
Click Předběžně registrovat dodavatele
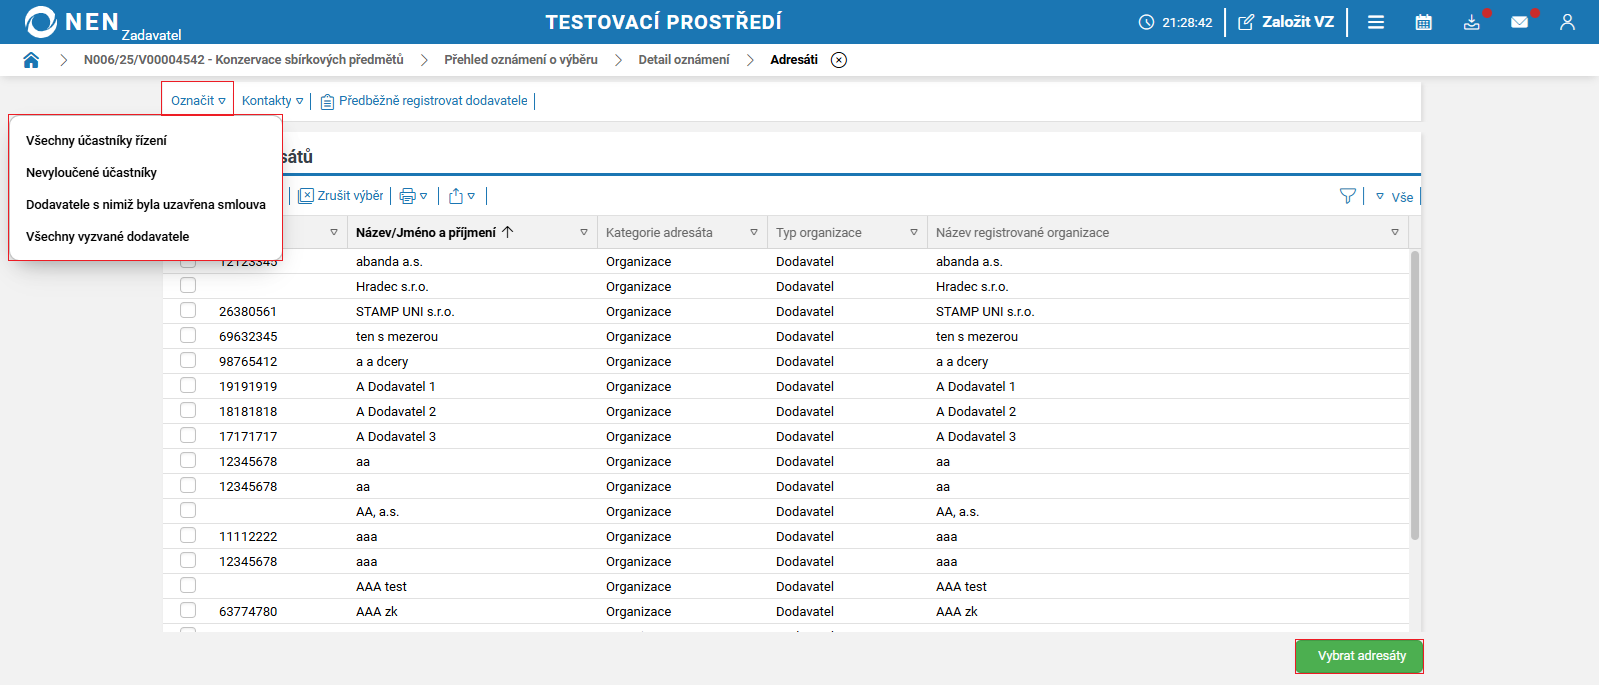click(424, 101)
